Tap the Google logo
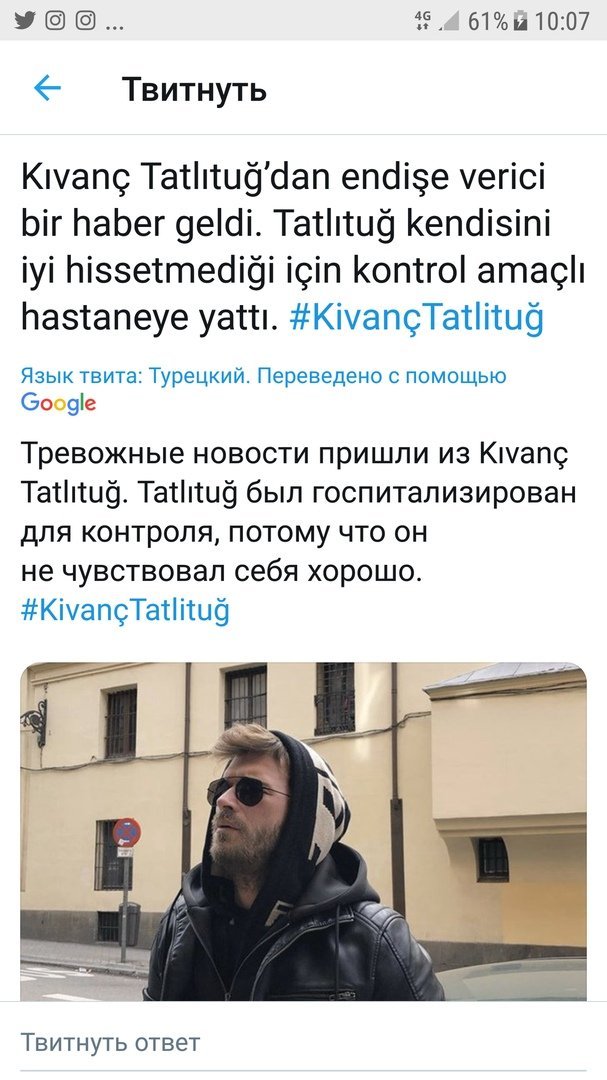This screenshot has width=607, height=1080. tap(59, 404)
